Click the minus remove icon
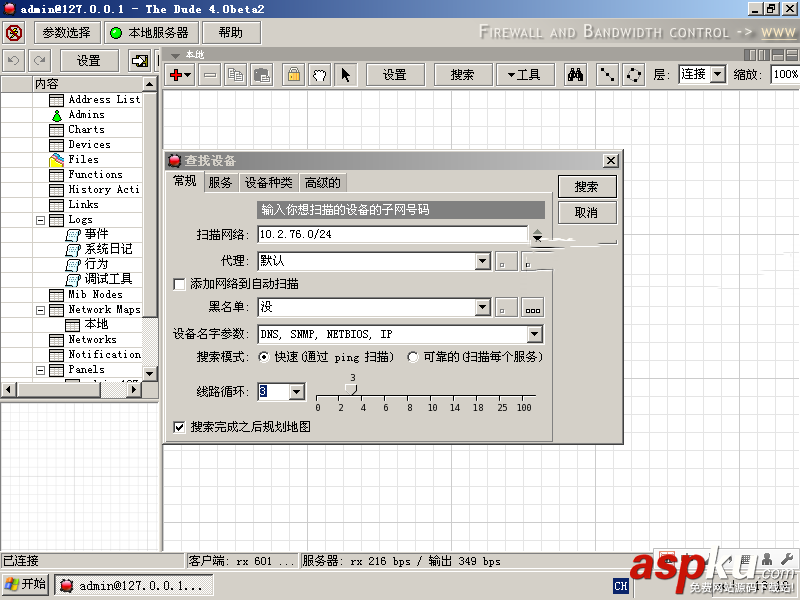The width and height of the screenshot is (800, 600). click(210, 75)
